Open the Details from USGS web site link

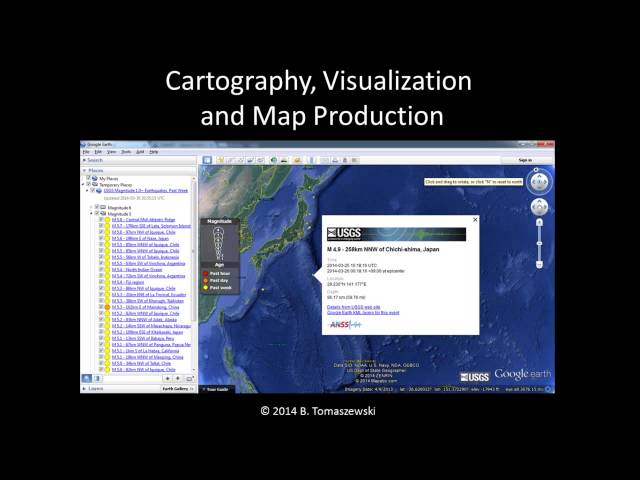click(353, 307)
